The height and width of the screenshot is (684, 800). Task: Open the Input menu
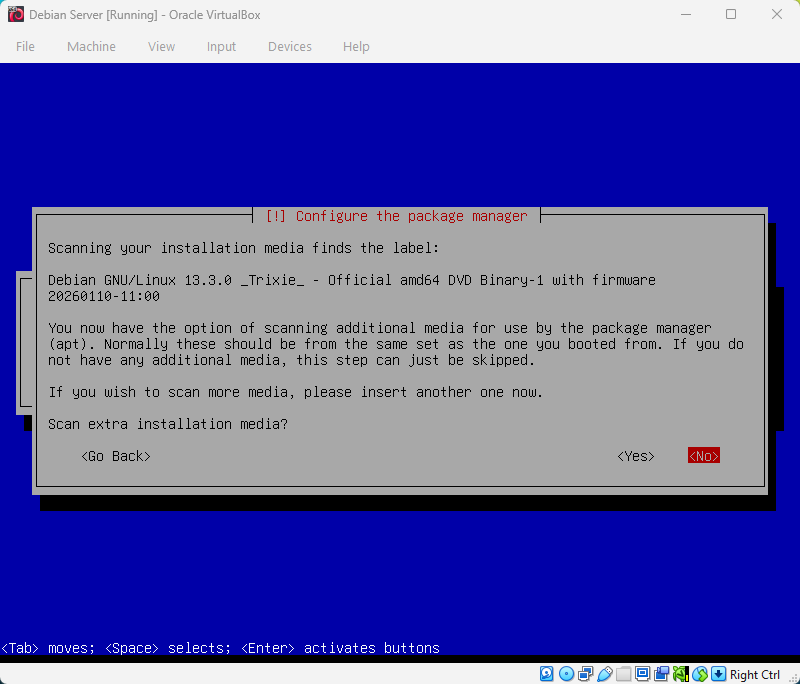(x=221, y=46)
